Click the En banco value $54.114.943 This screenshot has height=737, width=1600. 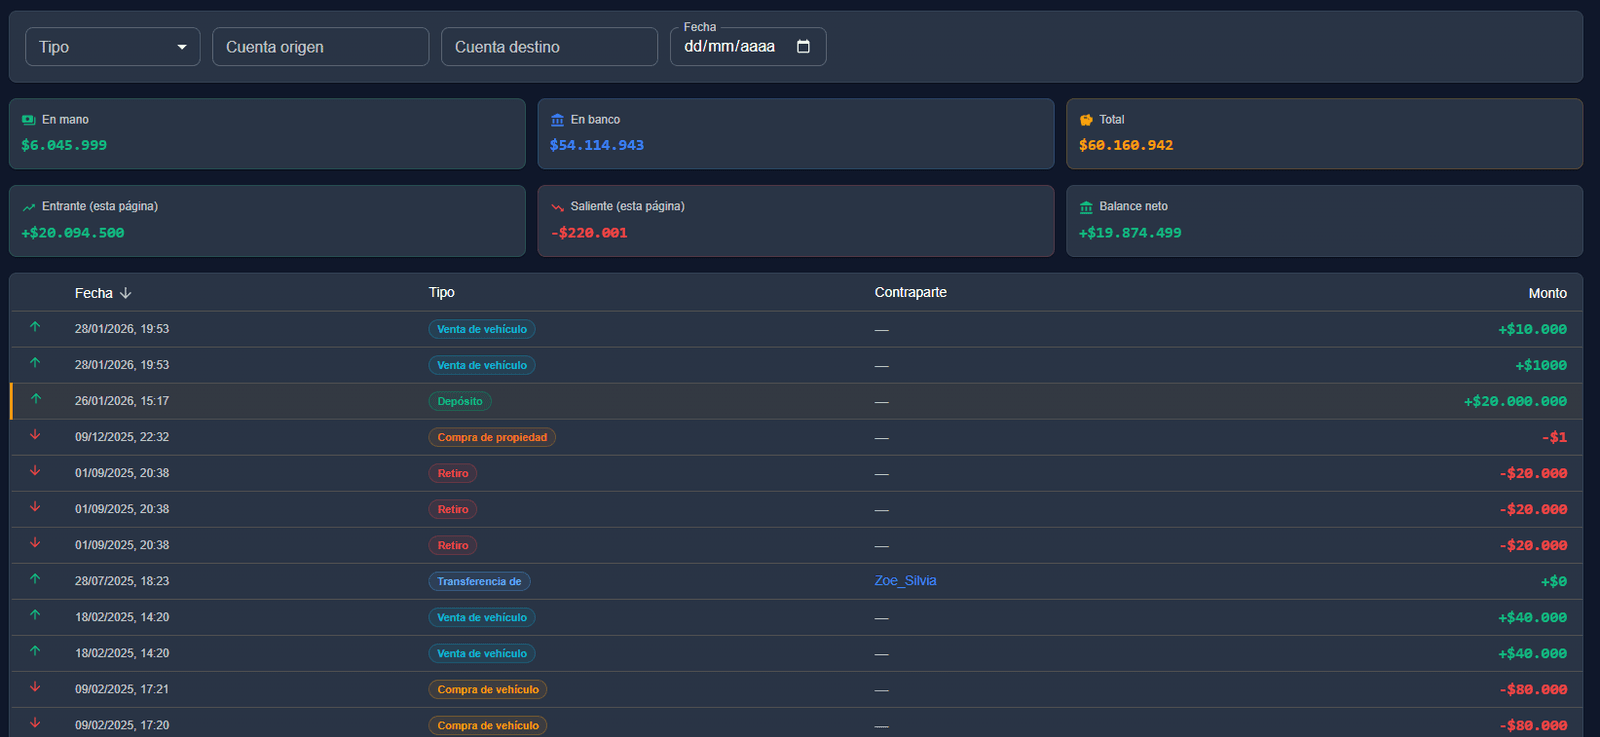[x=597, y=145]
